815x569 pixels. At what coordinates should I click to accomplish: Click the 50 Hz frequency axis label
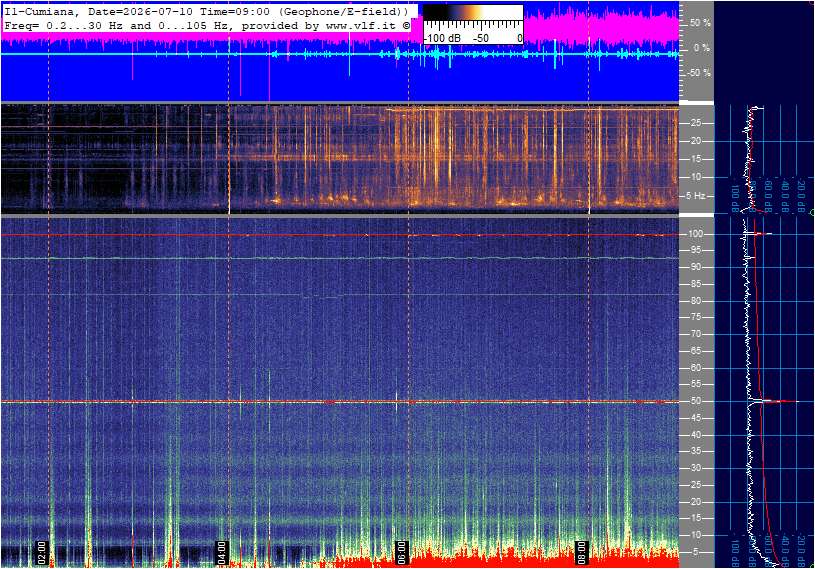pyautogui.click(x=696, y=401)
